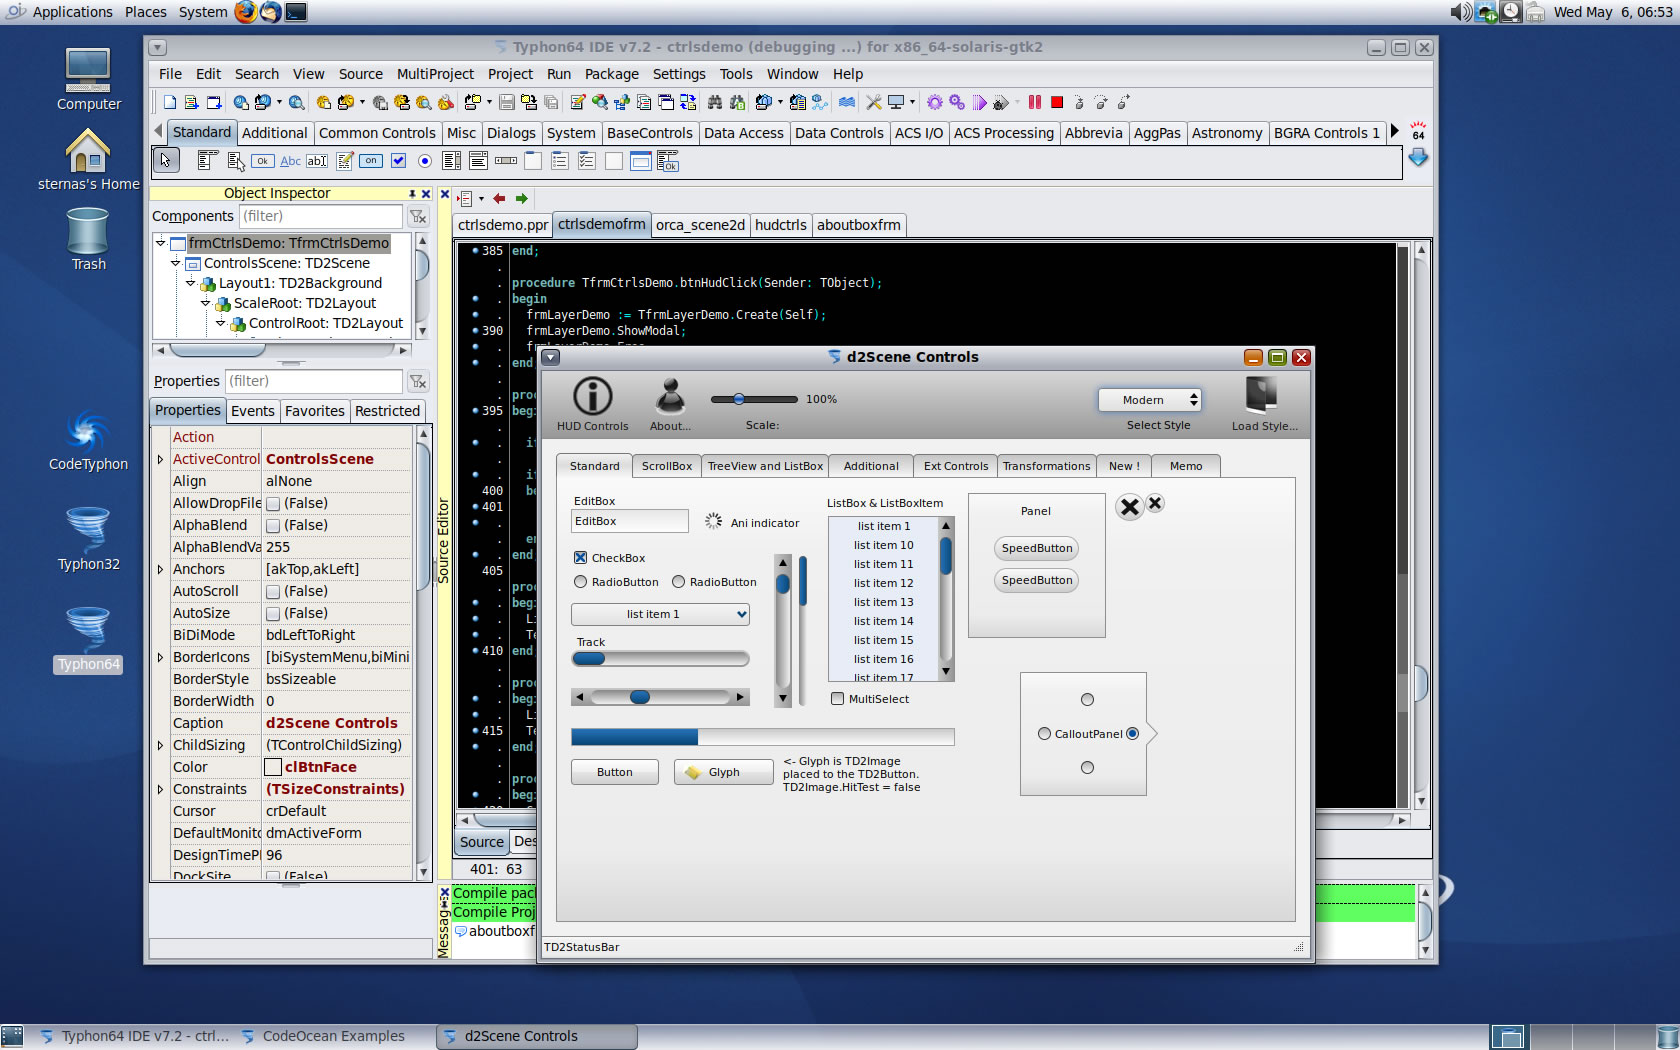Toggle AutoSize checkbox in Object Inspector
Viewport: 1680px width, 1050px height.
coord(273,614)
